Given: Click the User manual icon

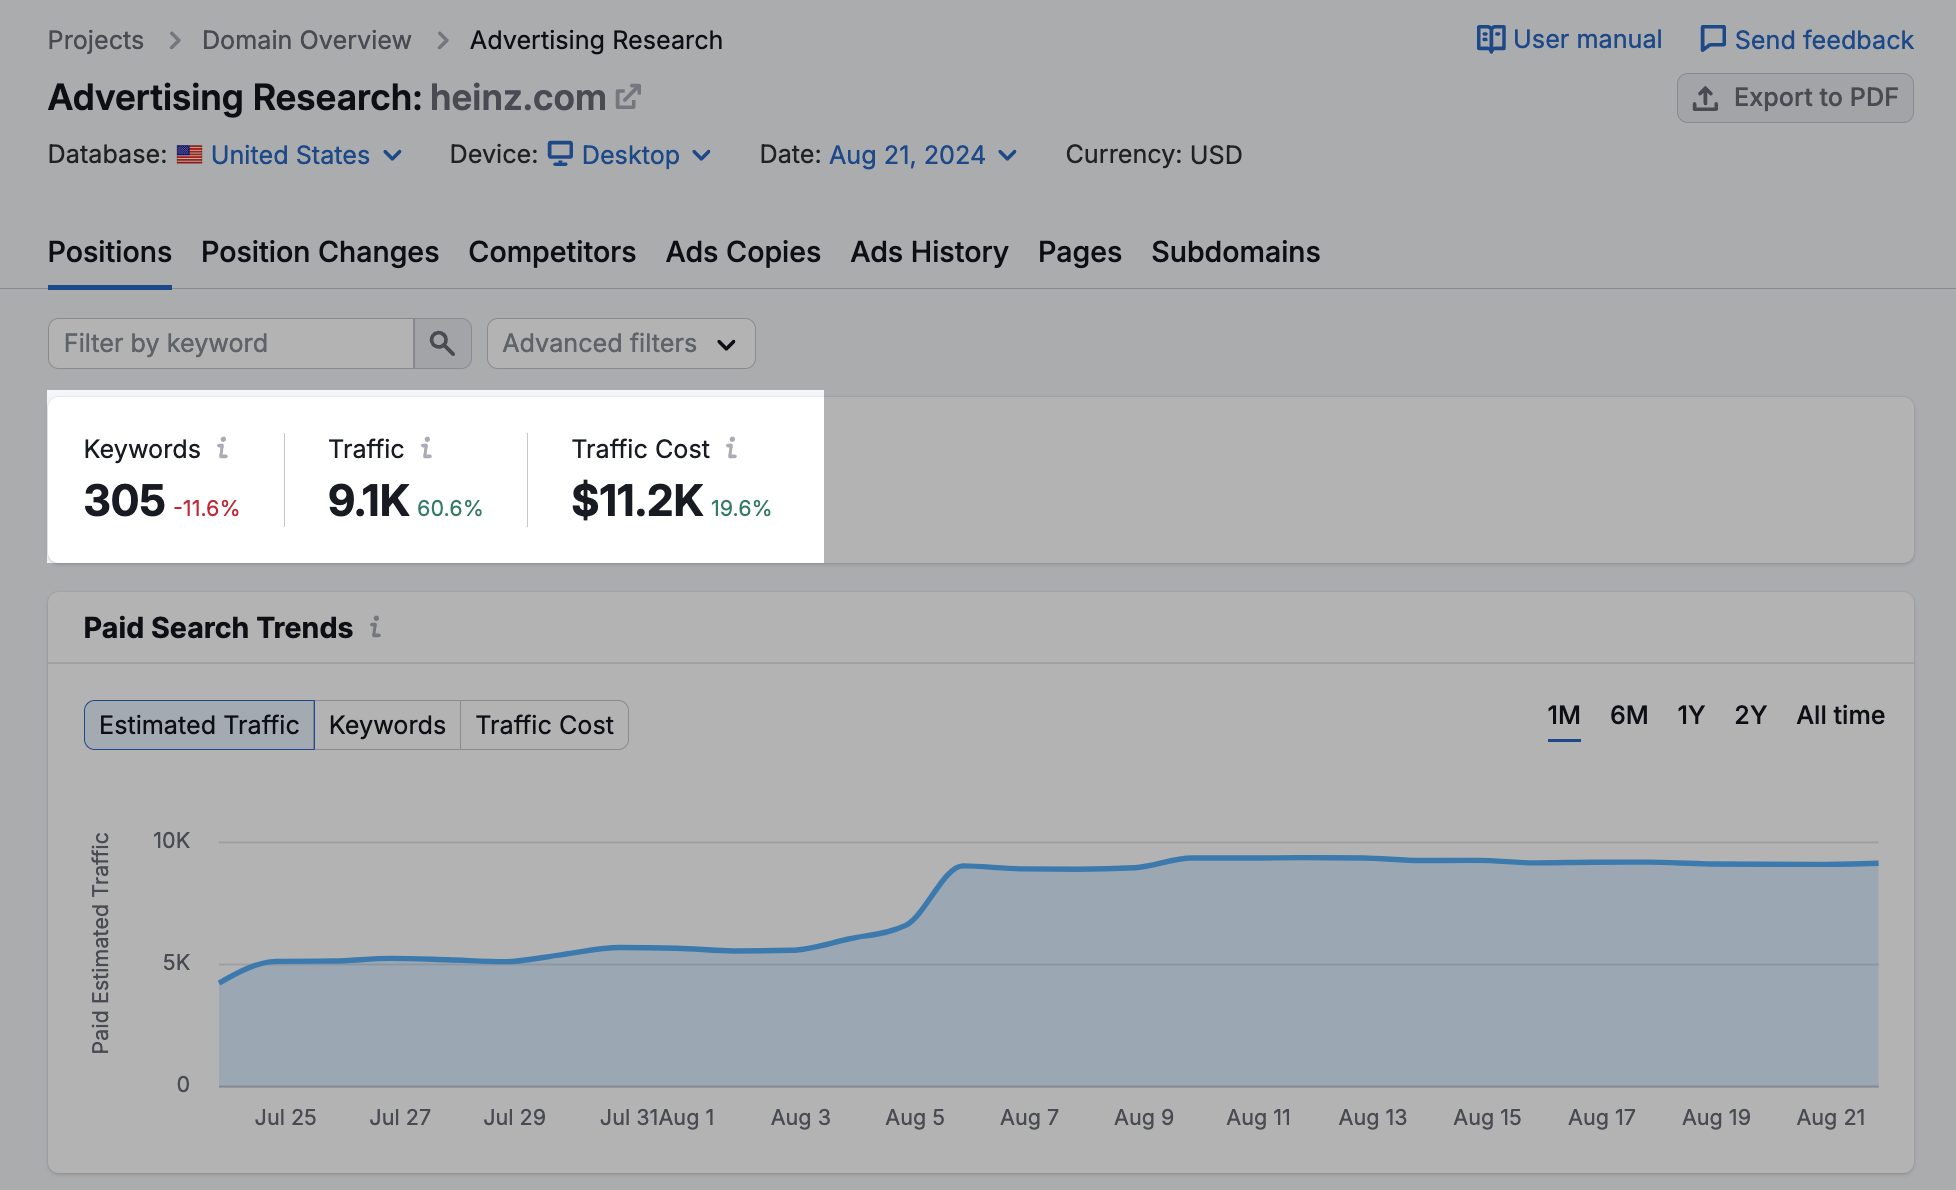Looking at the screenshot, I should coord(1490,38).
